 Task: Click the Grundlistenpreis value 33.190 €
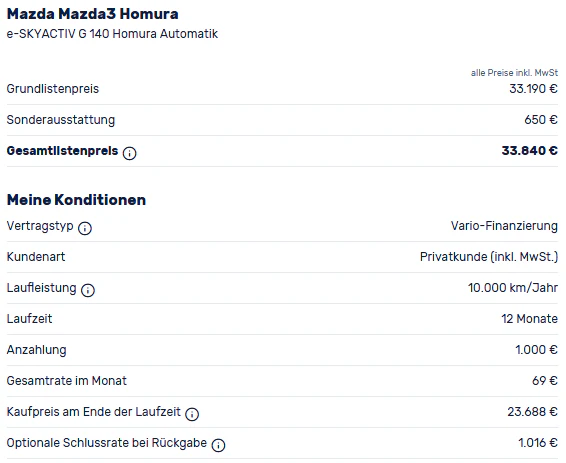point(534,89)
